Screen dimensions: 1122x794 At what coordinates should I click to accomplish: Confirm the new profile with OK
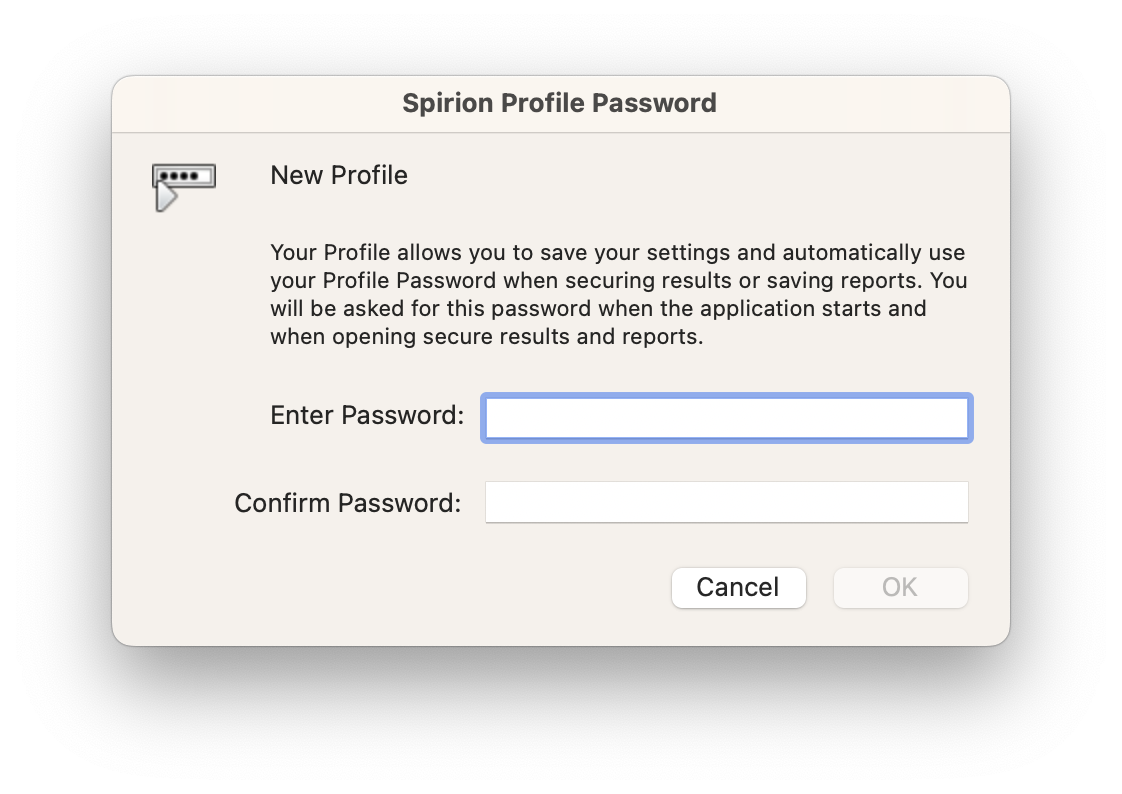point(900,587)
